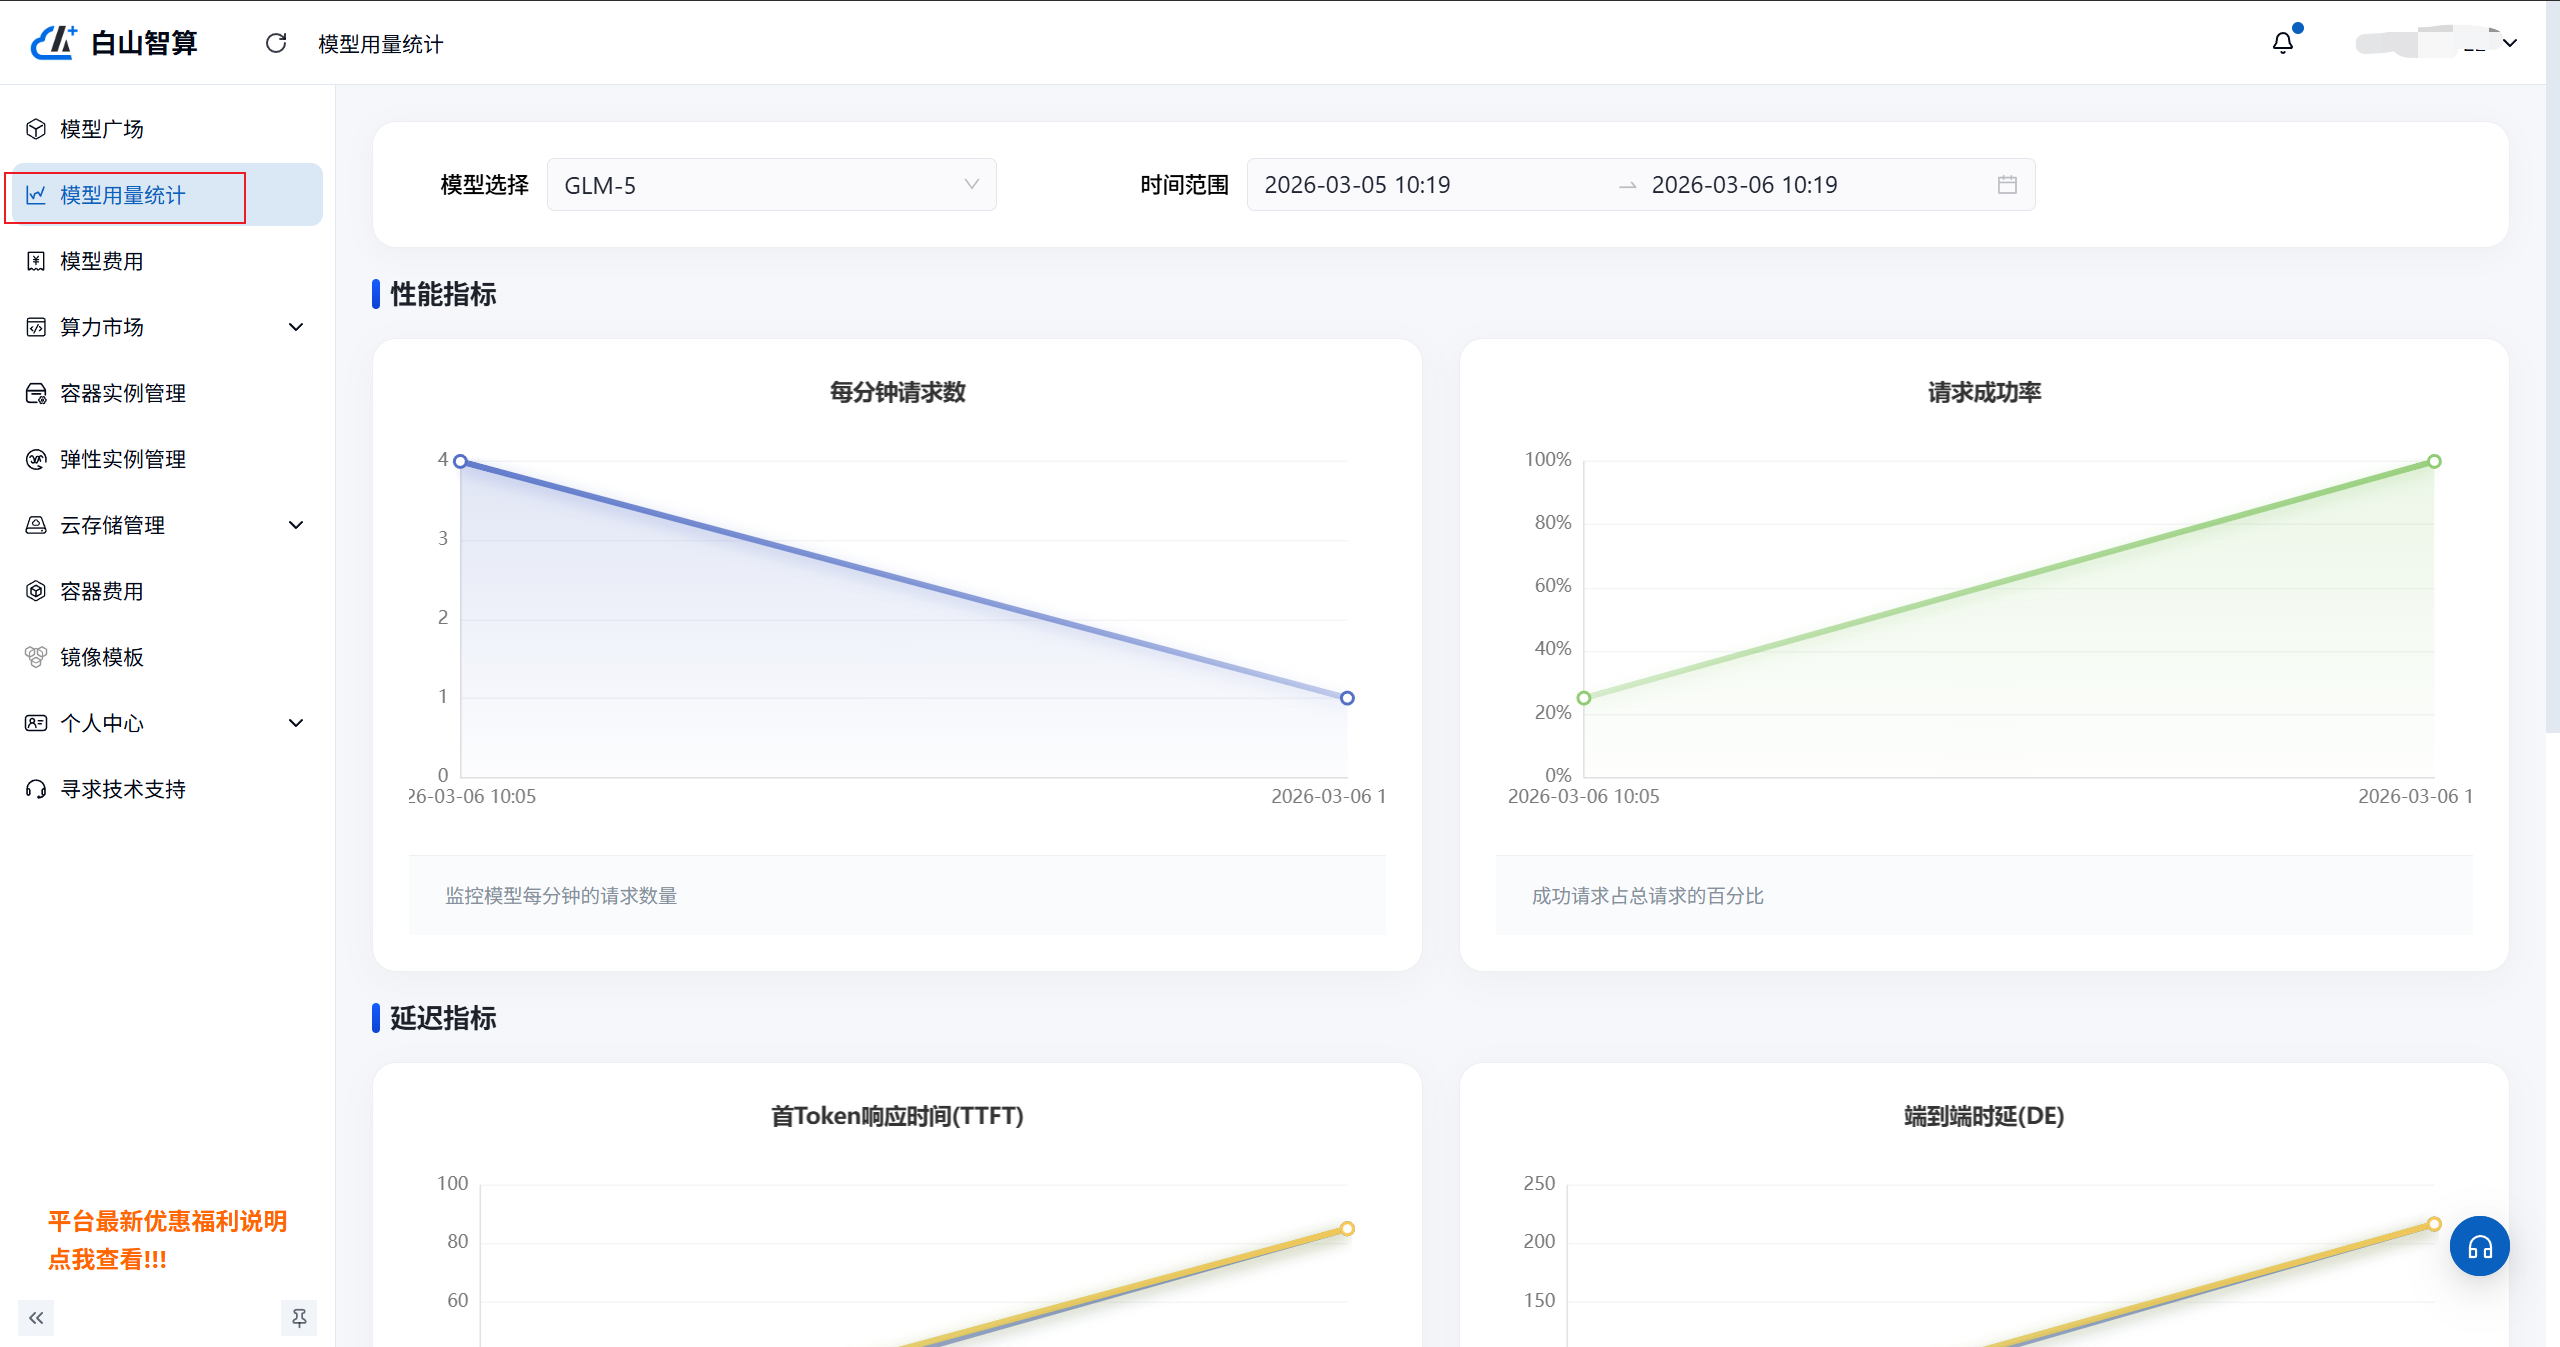The image size is (2560, 1347).
Task: Click the 性能指标 section heading
Action: (x=443, y=294)
